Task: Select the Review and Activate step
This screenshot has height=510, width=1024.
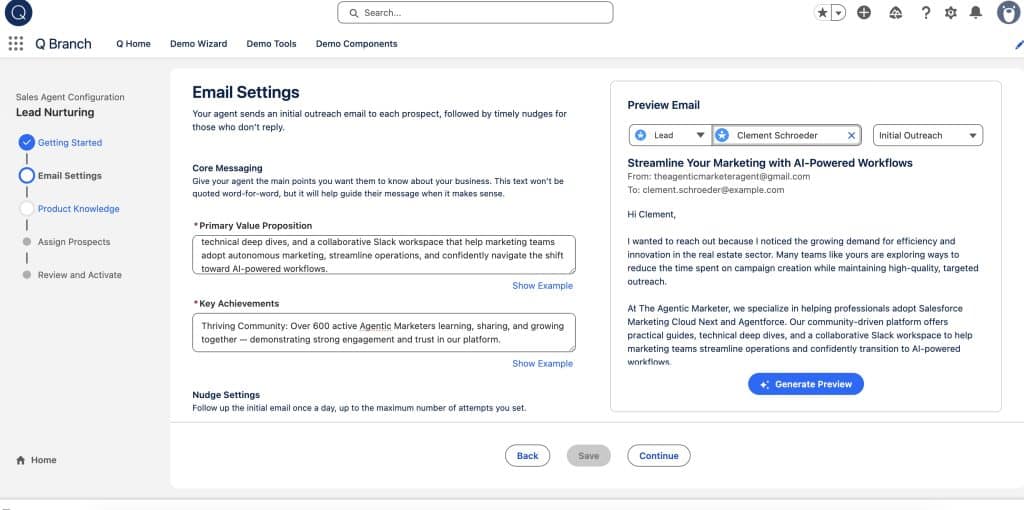Action: [80, 275]
